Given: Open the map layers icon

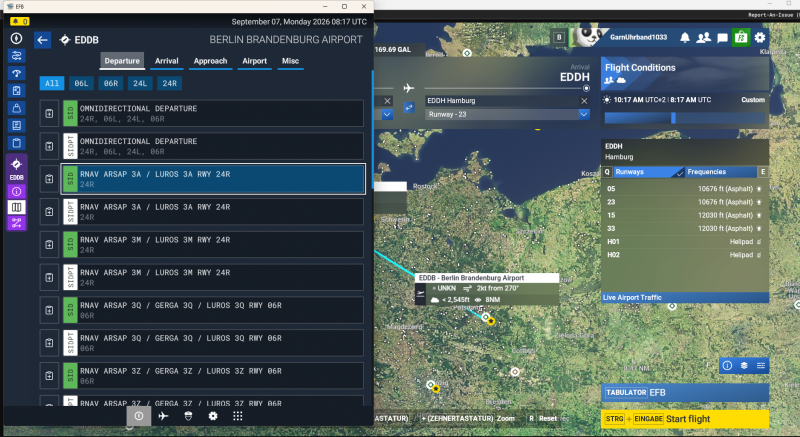Looking at the screenshot, I should point(744,366).
